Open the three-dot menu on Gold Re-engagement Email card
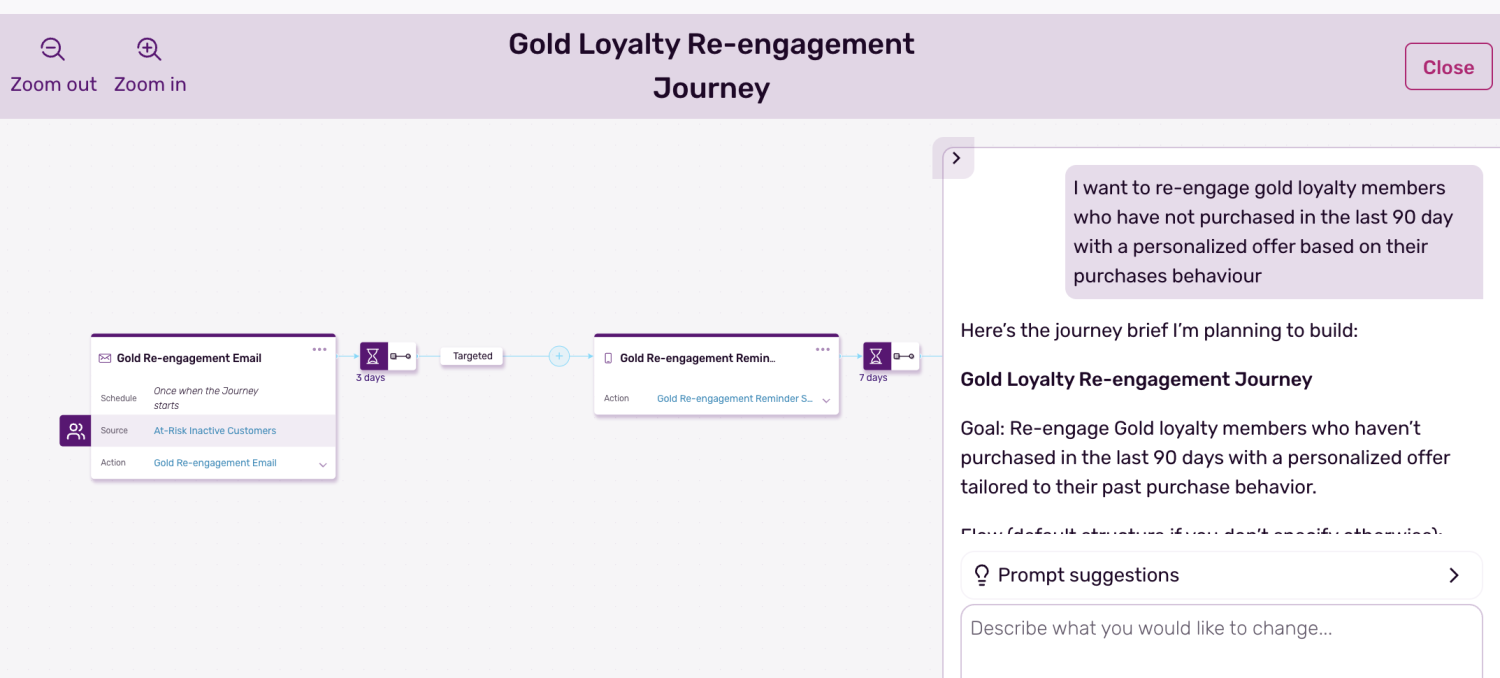 pos(319,349)
